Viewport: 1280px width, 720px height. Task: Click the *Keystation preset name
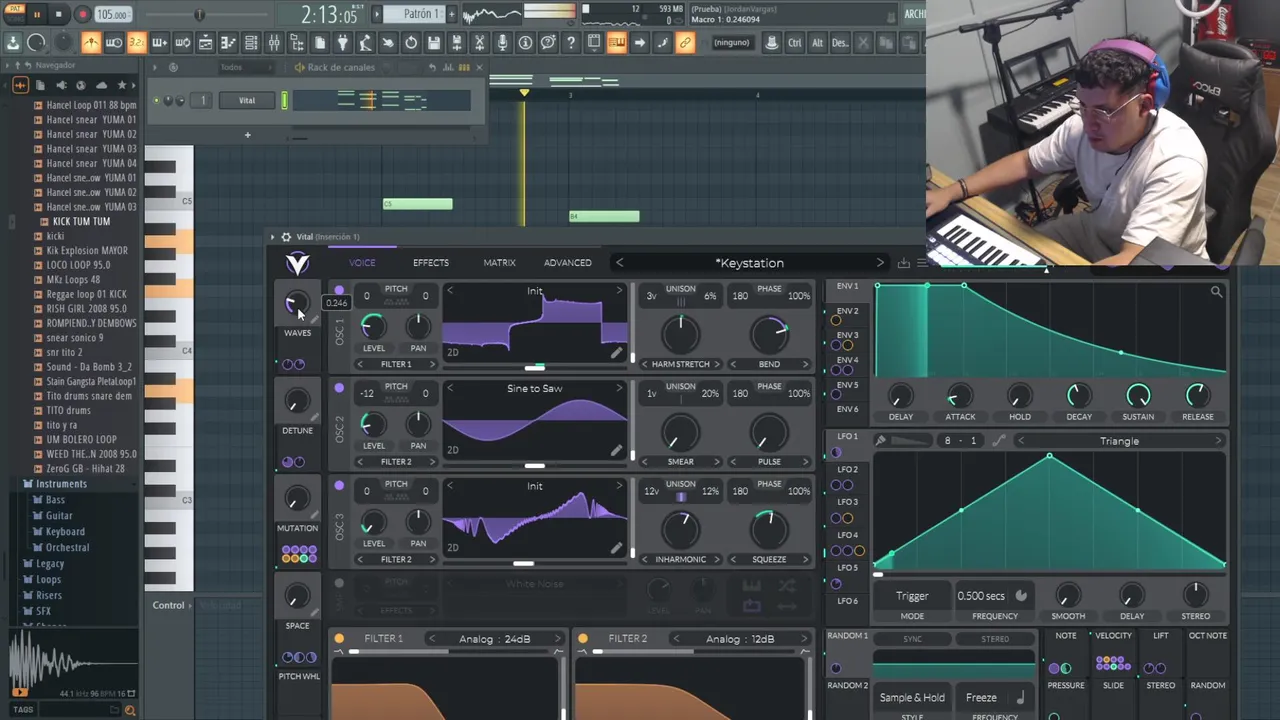pos(749,263)
